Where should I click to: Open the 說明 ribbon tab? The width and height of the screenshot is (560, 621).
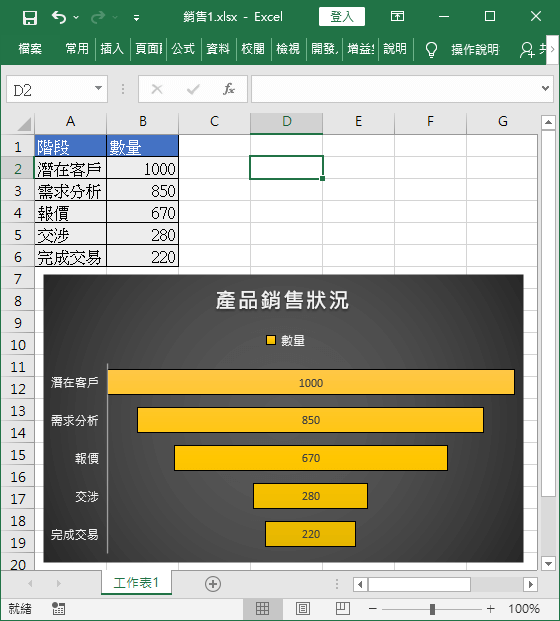(x=395, y=49)
